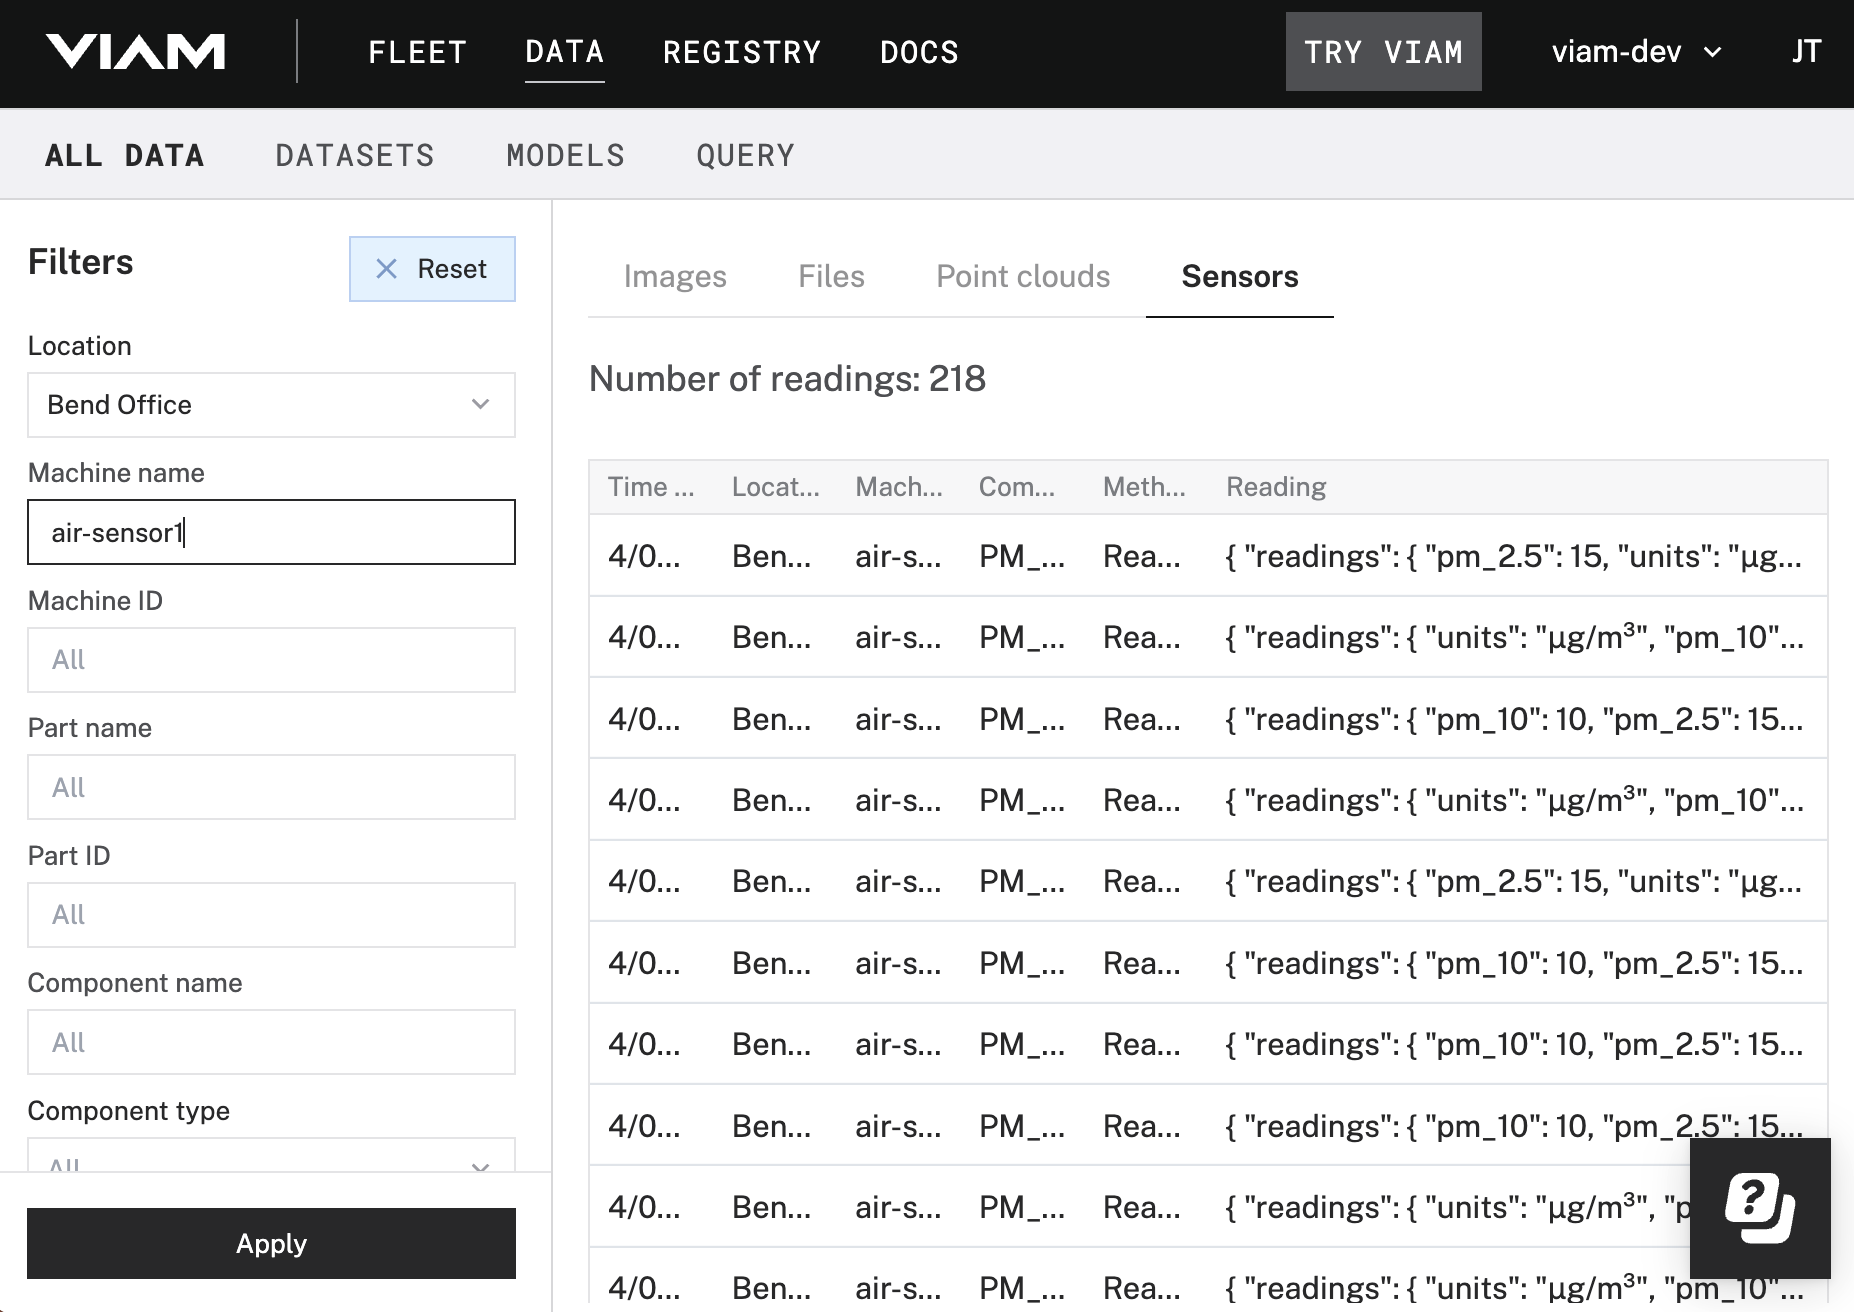
Task: Open the Files tab
Action: [831, 277]
